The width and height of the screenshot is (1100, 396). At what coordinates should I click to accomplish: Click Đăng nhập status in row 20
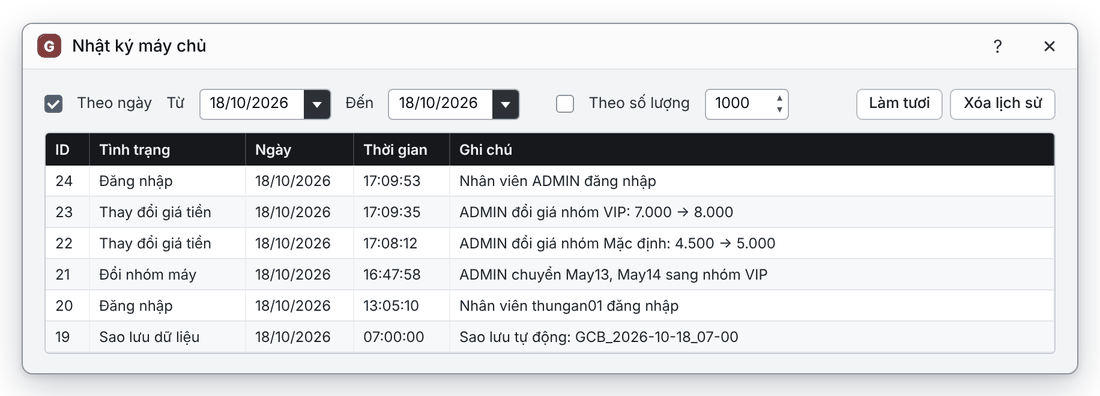(167, 306)
